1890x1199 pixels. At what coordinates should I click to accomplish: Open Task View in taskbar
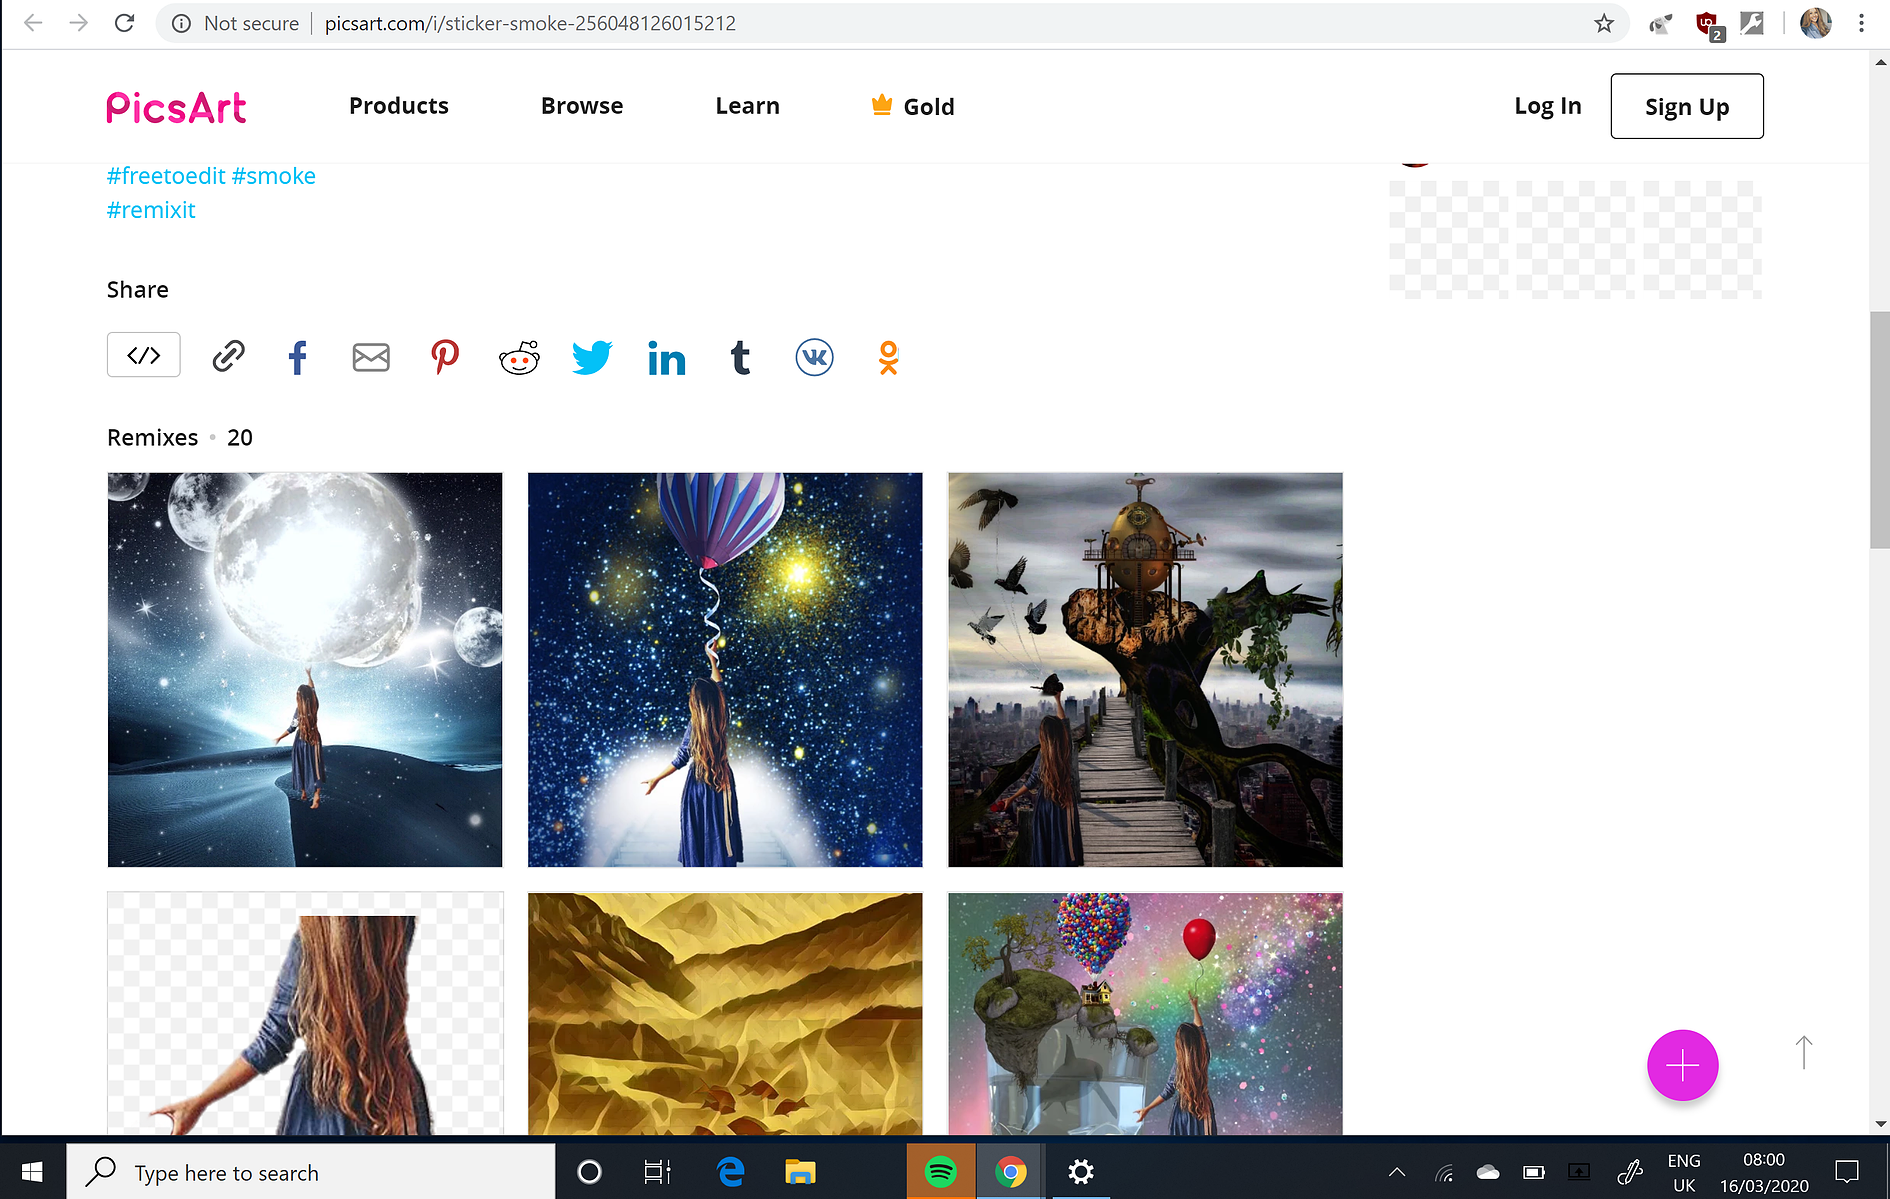coord(657,1171)
